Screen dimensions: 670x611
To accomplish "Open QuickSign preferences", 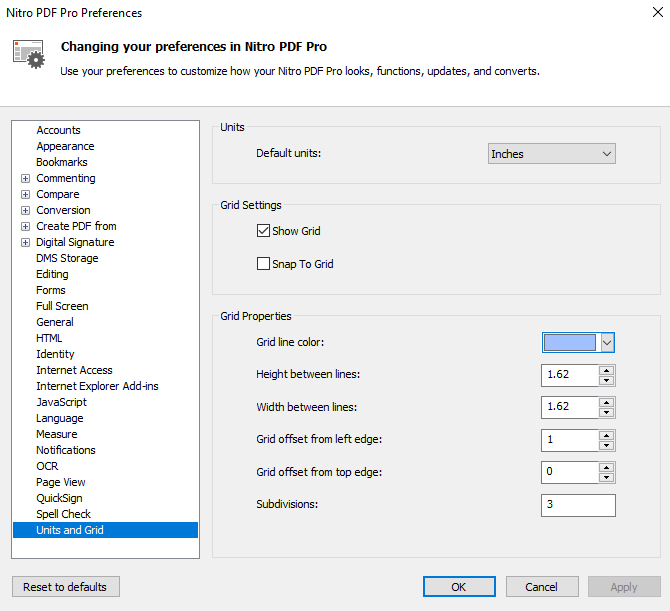I will 59,498.
